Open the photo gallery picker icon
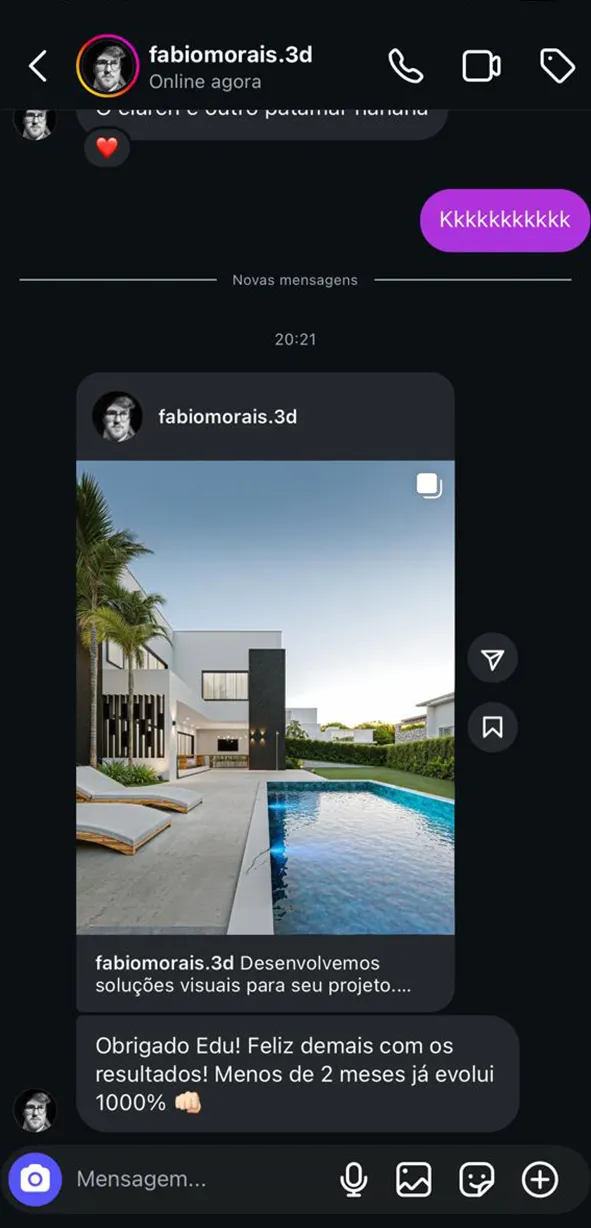Screen dimensions: 591x1228 [414, 1180]
